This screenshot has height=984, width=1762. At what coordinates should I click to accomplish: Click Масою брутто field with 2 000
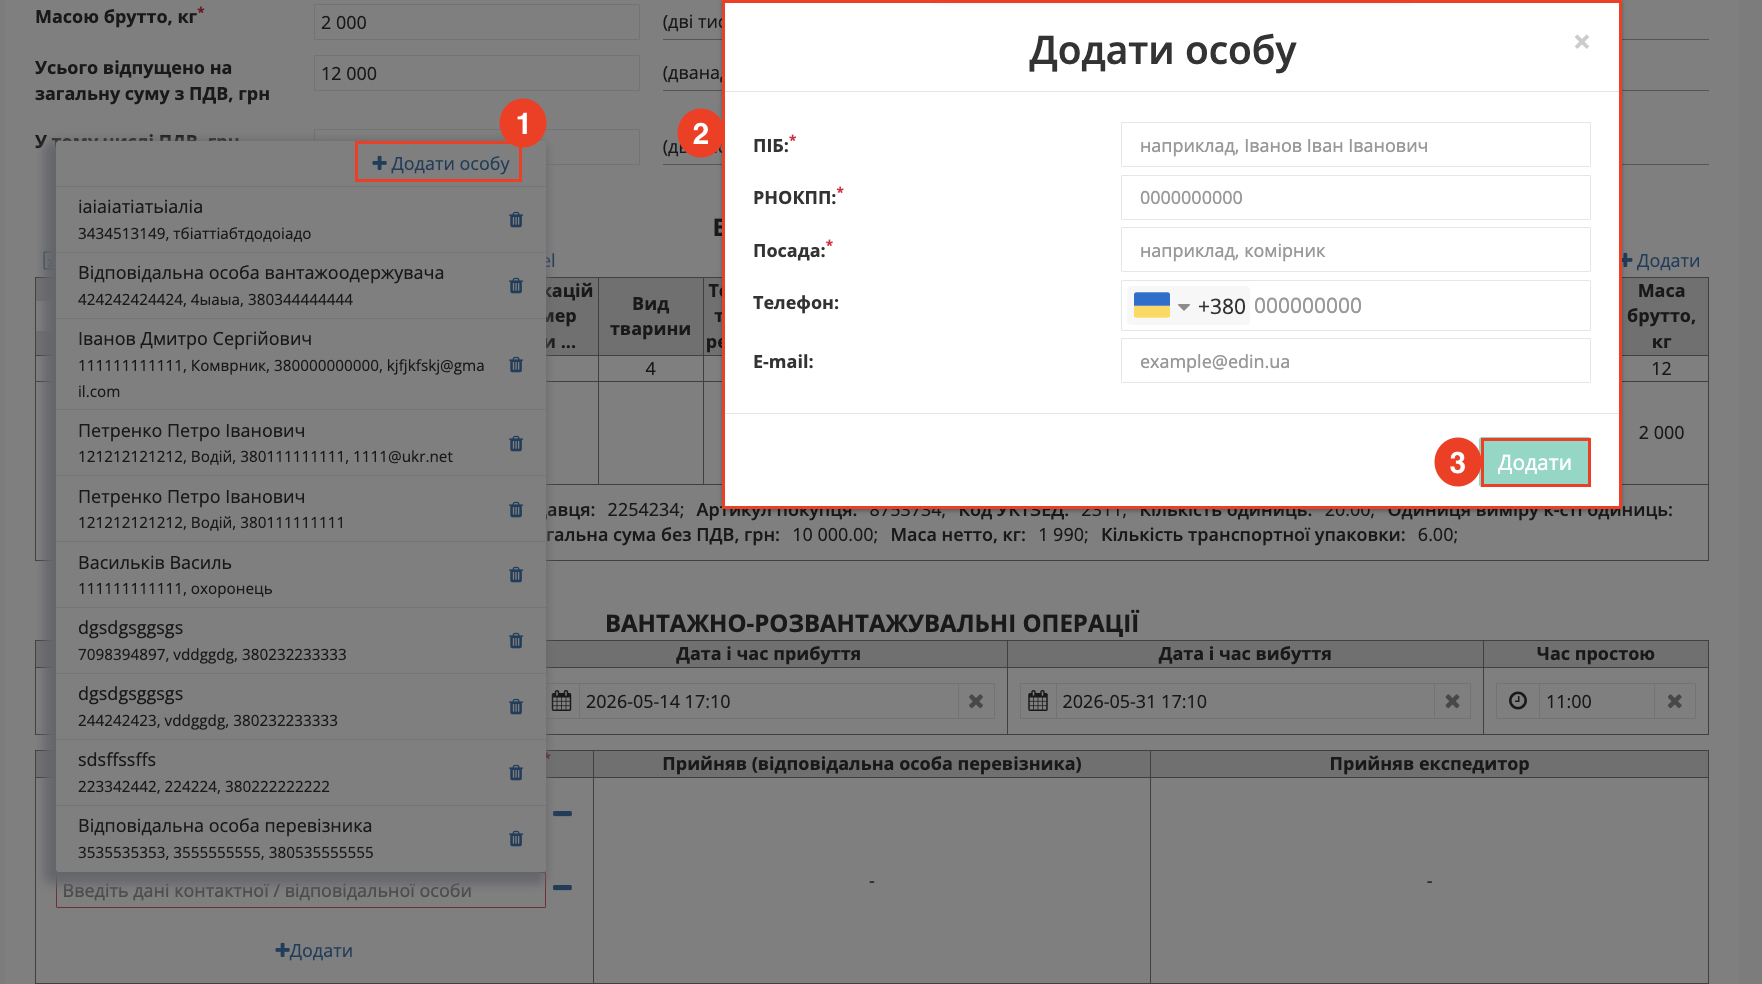476,22
